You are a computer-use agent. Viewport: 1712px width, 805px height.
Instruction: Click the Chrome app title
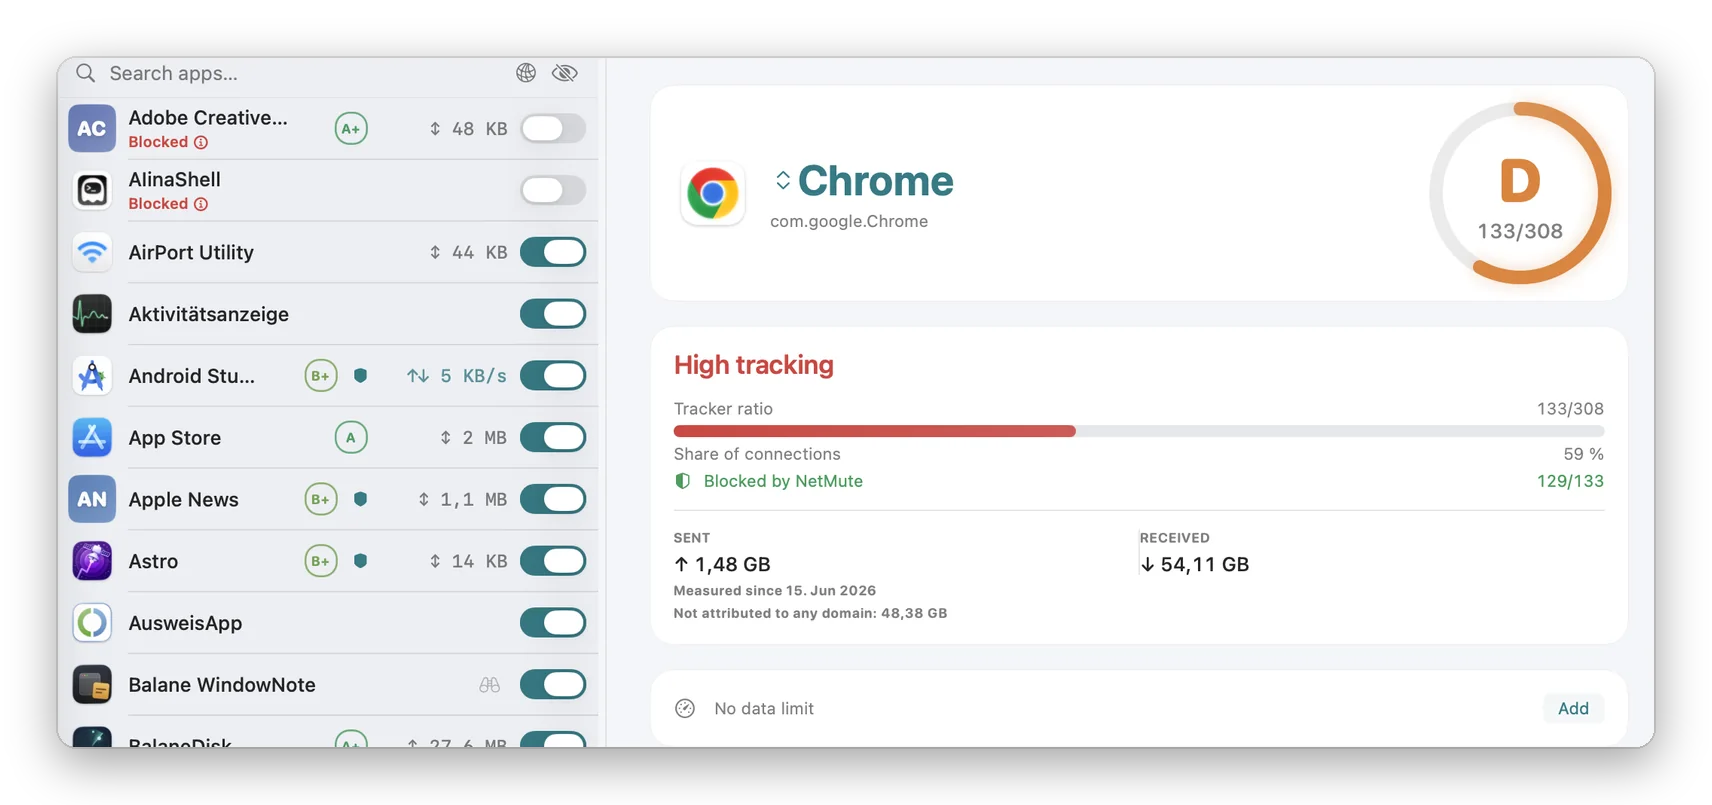click(876, 181)
